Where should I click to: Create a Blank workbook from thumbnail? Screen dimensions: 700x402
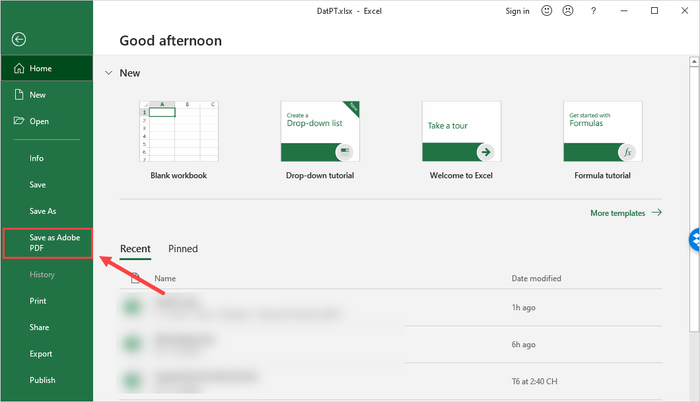click(x=179, y=131)
